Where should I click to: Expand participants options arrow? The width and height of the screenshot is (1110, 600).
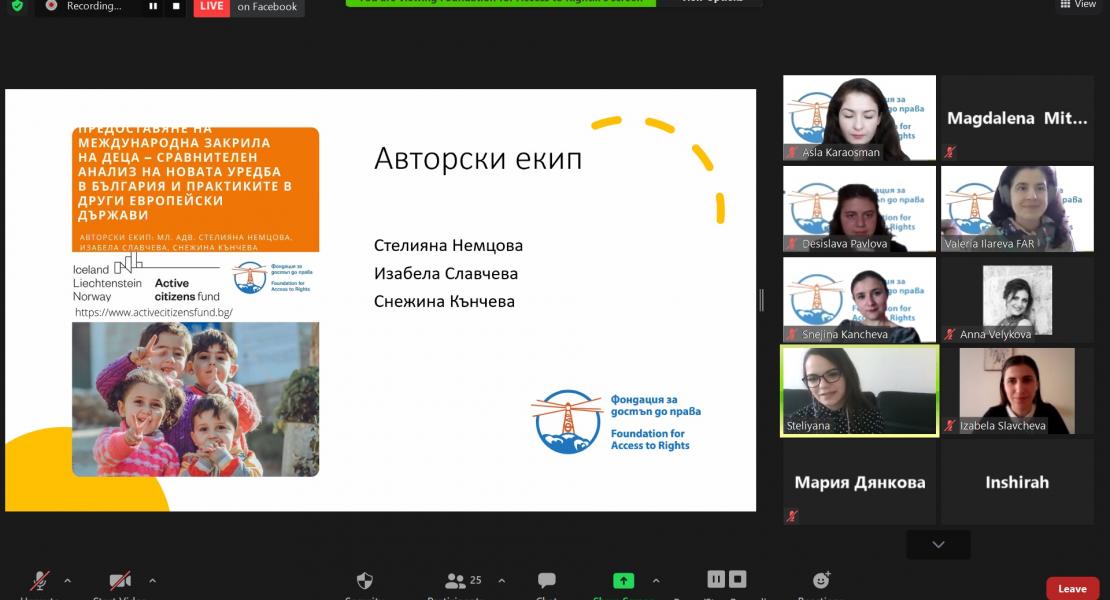click(x=502, y=581)
